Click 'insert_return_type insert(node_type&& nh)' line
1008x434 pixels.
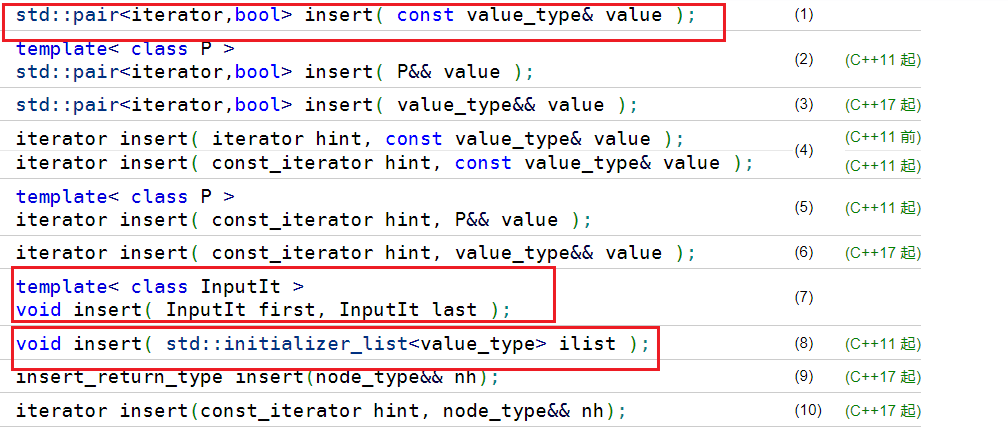pyautogui.click(x=257, y=377)
